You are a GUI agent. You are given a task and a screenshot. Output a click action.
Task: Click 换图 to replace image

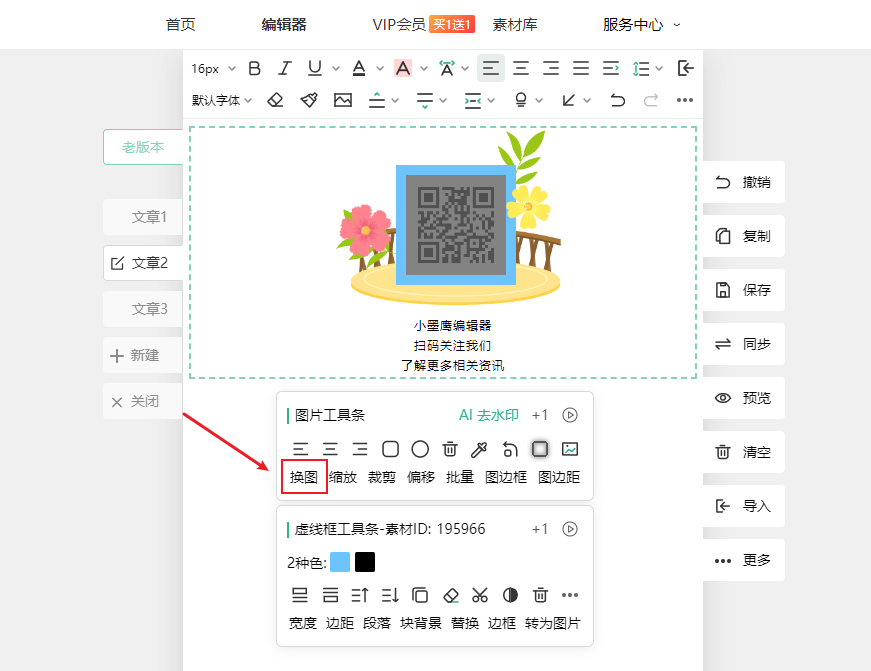pos(304,477)
